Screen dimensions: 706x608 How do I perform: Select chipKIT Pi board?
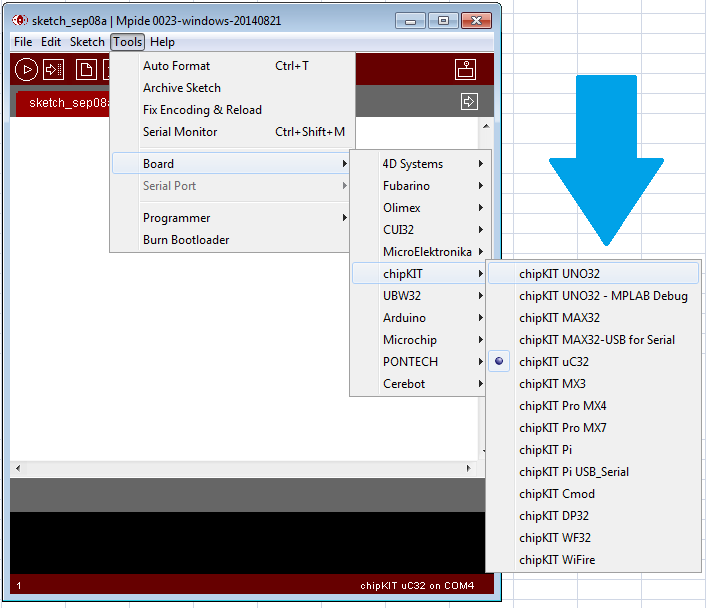click(x=593, y=450)
